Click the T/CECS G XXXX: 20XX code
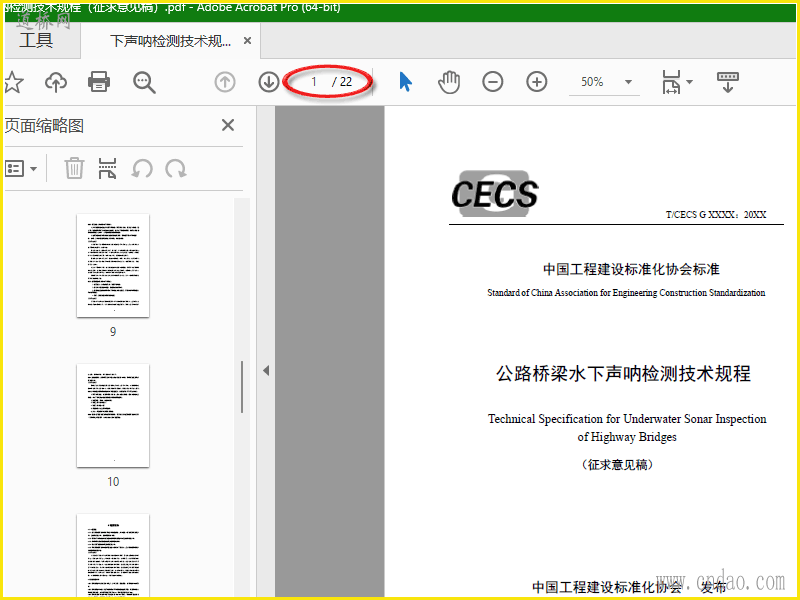The height and width of the screenshot is (600, 800). tap(716, 215)
